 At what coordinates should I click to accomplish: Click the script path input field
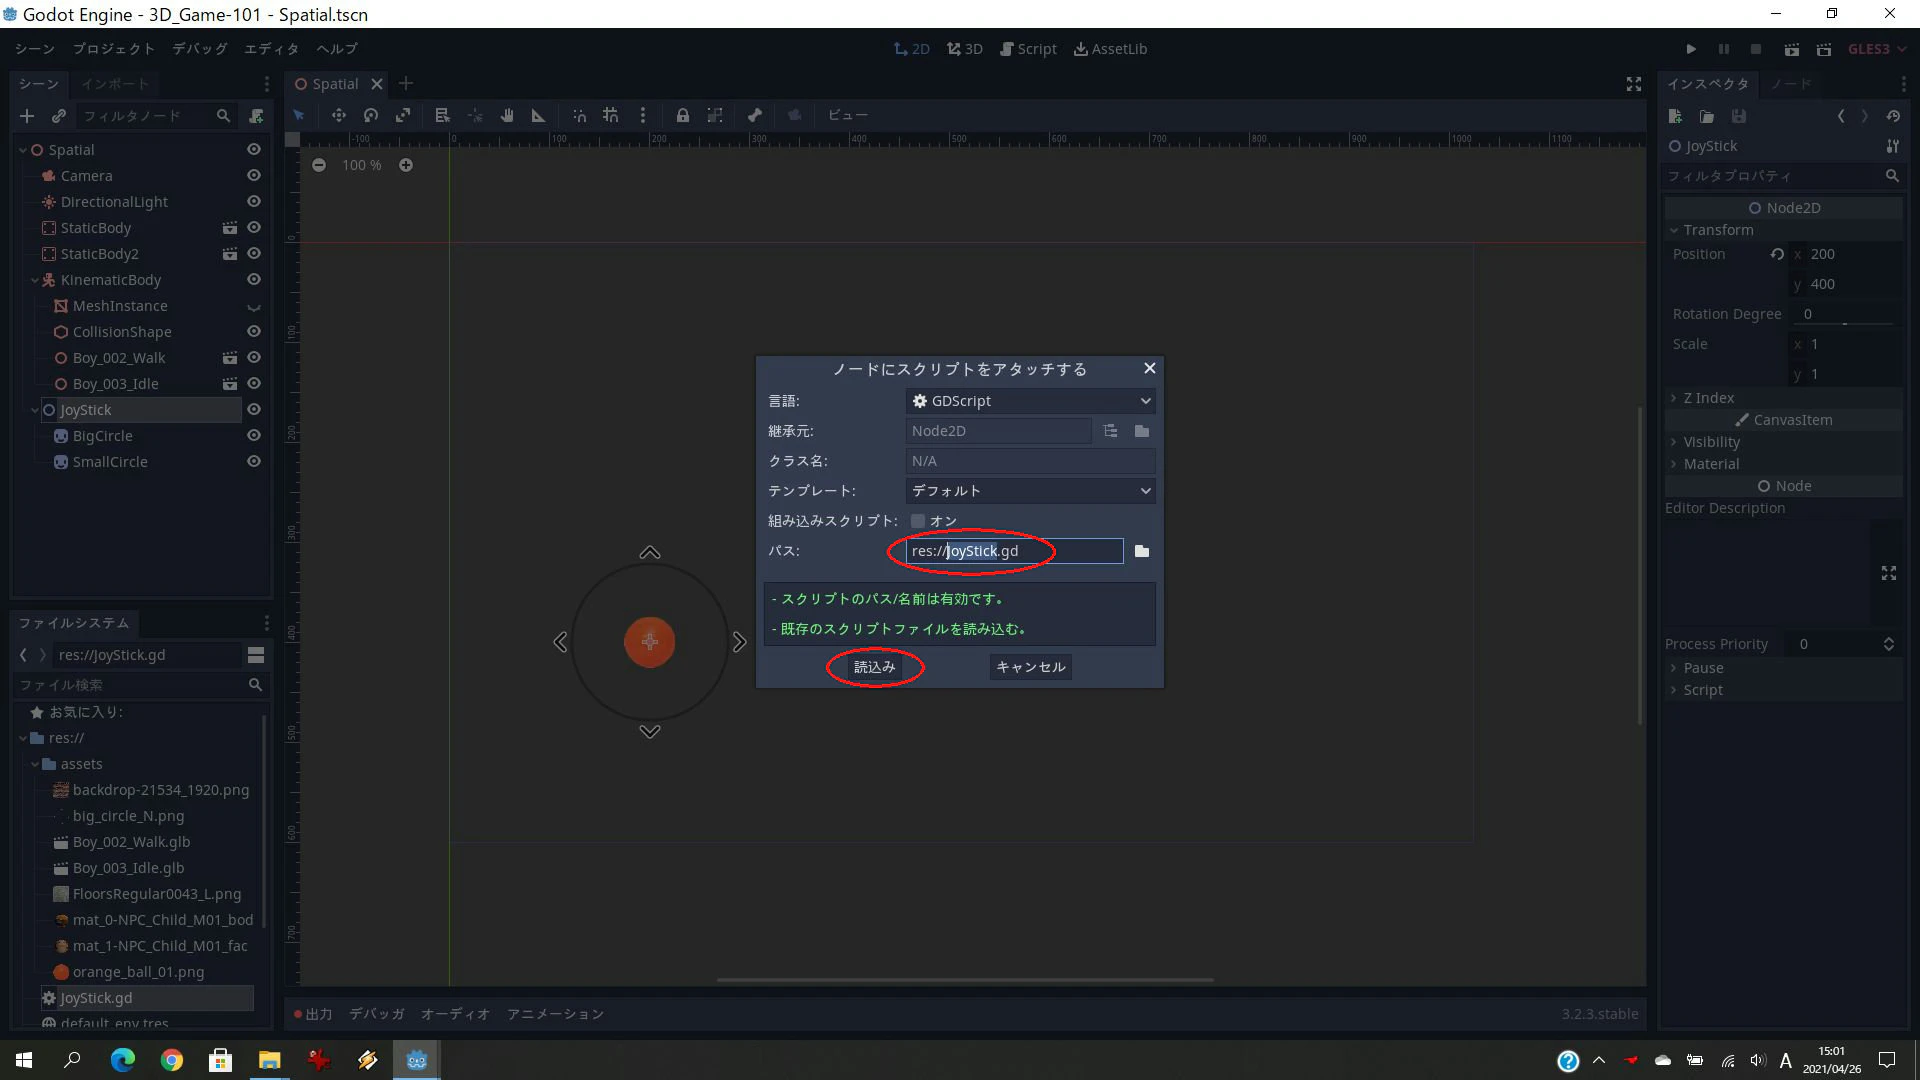(1014, 551)
